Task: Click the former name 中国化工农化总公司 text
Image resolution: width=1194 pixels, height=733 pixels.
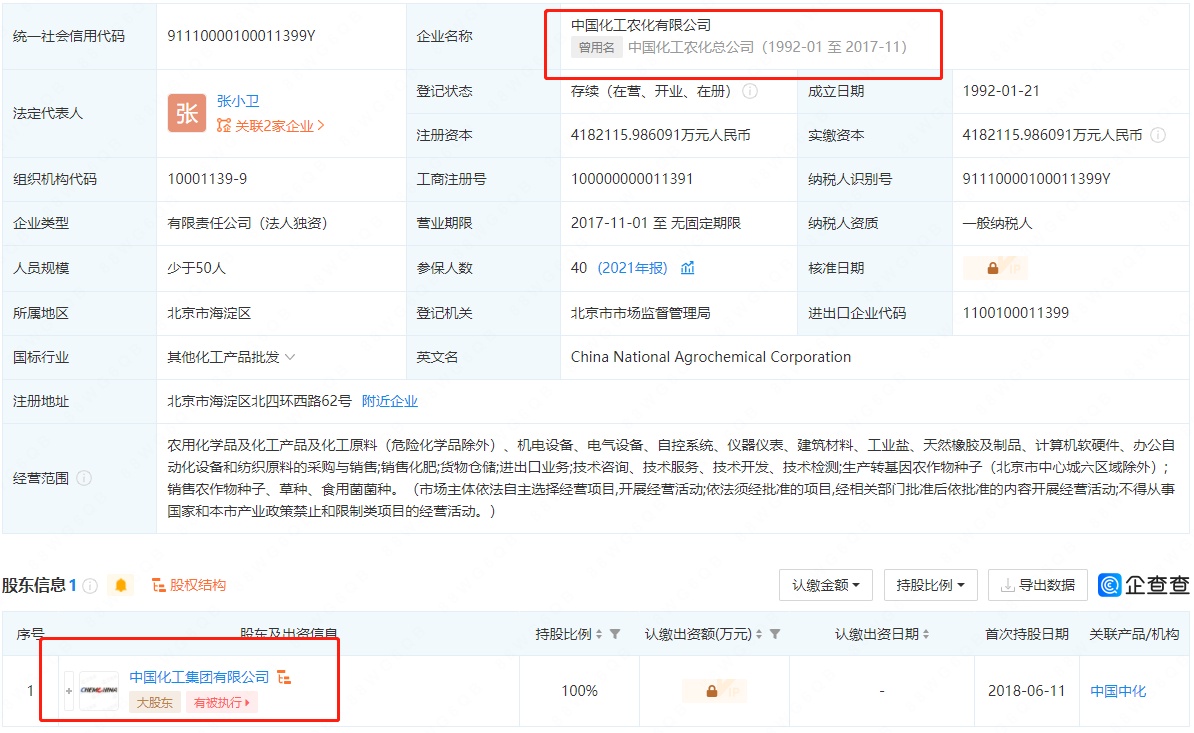Action: 691,47
